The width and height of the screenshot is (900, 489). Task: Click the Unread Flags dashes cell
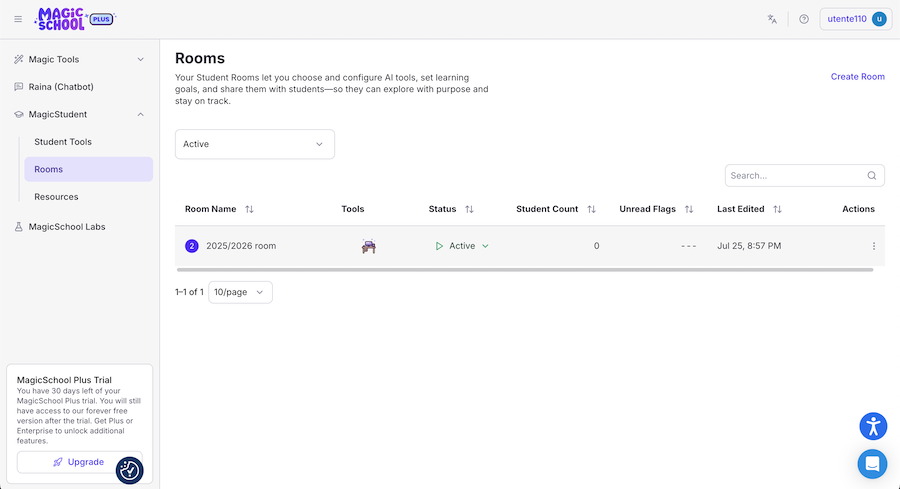pyautogui.click(x=688, y=246)
